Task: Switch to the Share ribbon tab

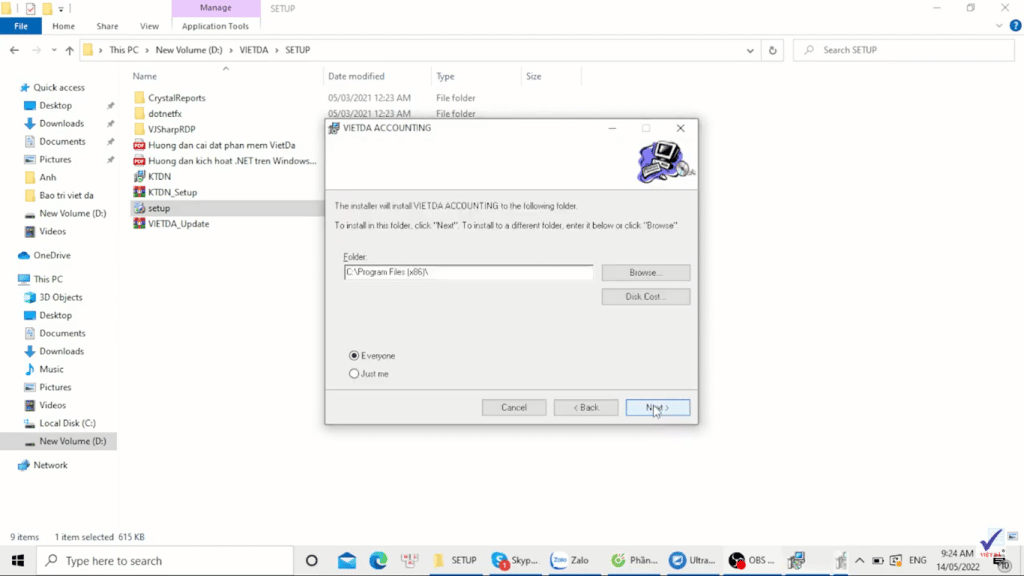Action: 107,26
